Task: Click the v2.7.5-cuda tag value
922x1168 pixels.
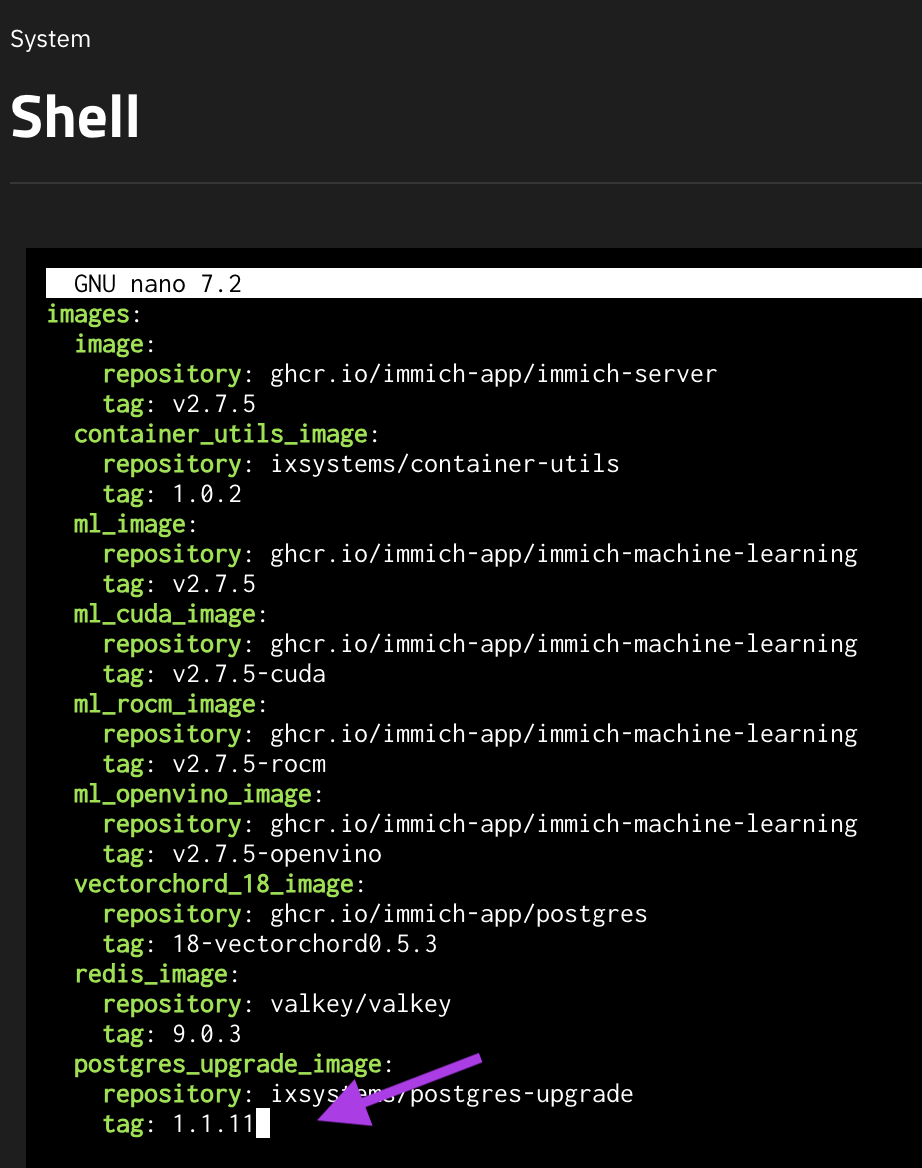Action: (249, 674)
